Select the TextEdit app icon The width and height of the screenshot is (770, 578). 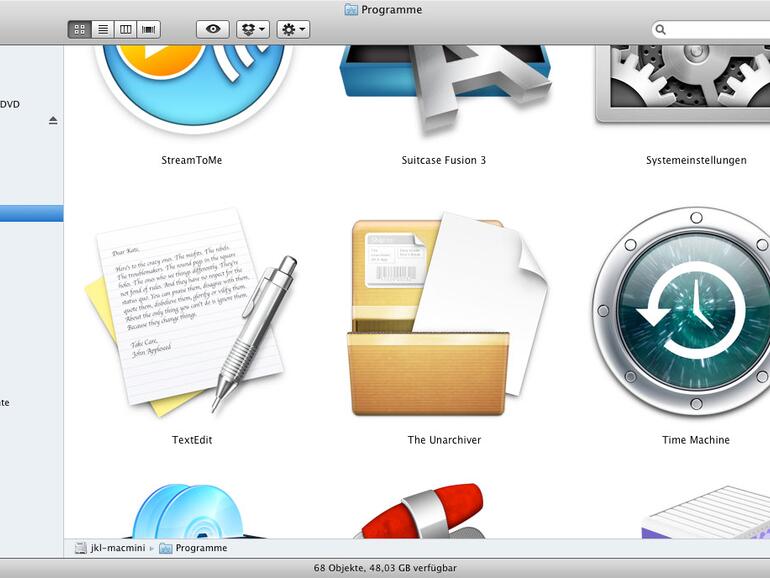(192, 313)
